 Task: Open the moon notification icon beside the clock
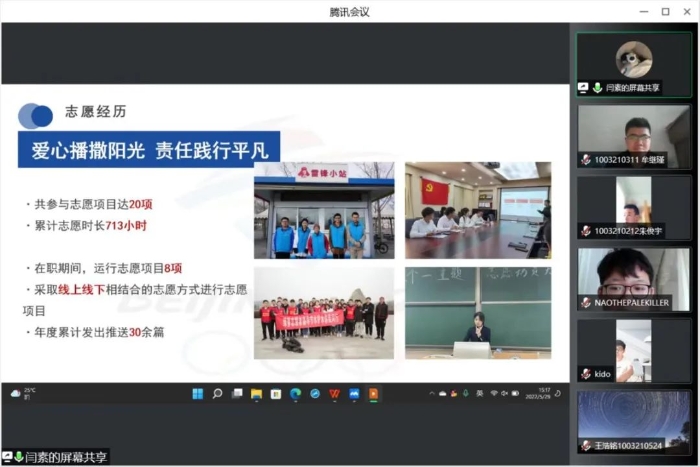point(558,393)
